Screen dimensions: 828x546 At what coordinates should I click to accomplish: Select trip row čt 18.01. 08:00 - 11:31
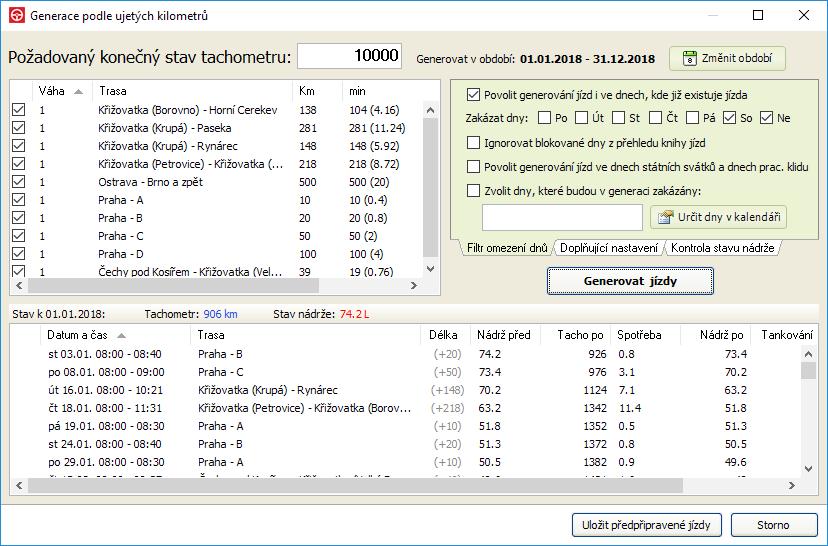(406, 408)
